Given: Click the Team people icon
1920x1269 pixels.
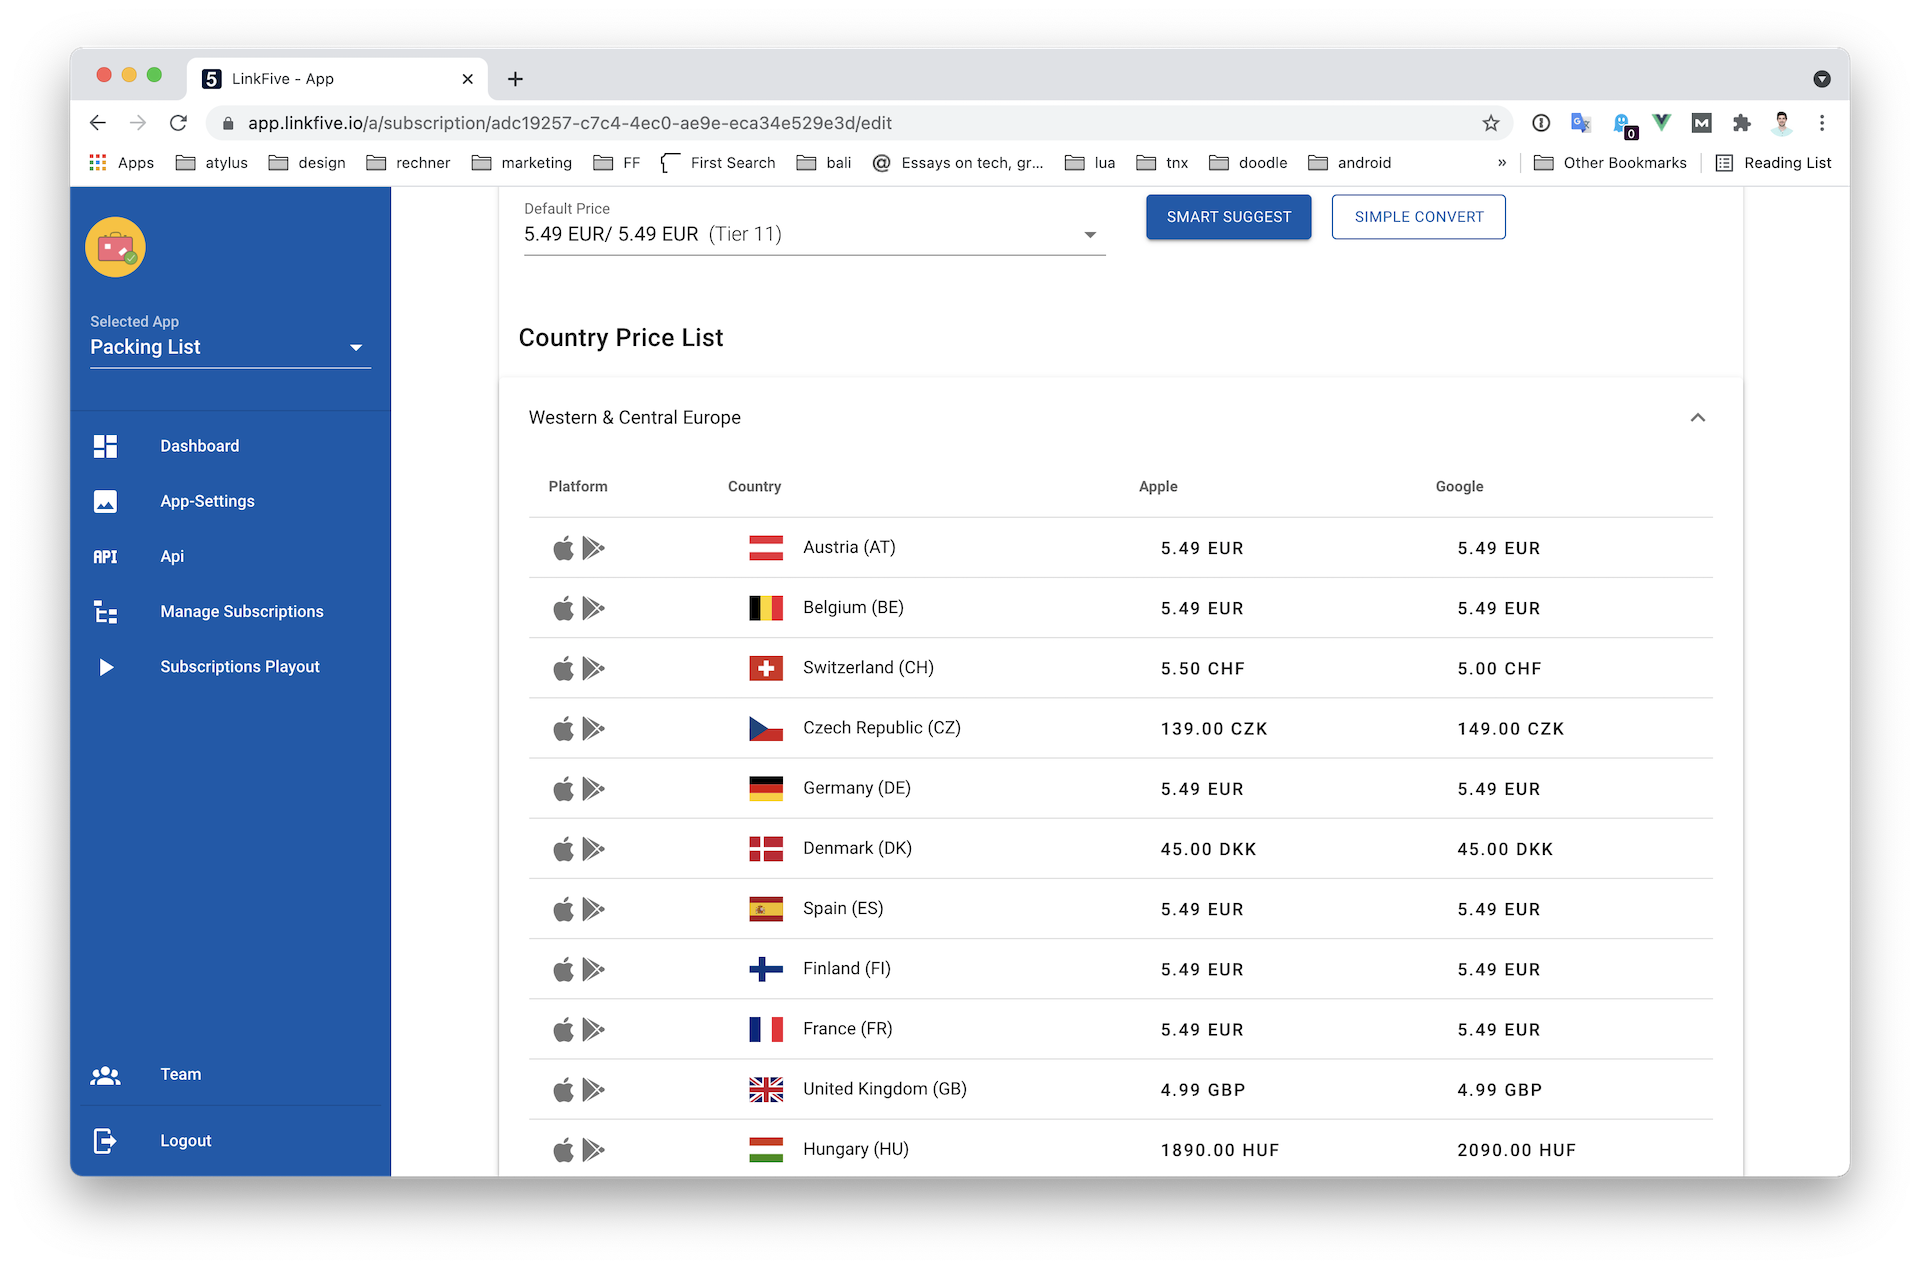Looking at the screenshot, I should 105,1075.
